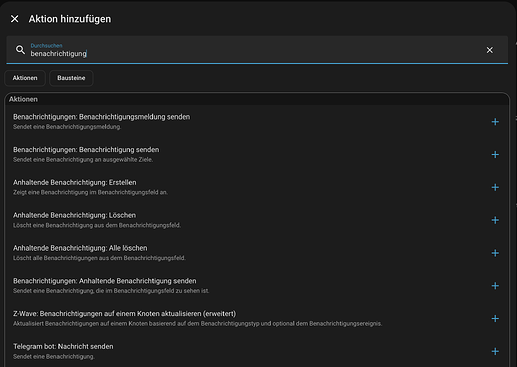Select the Aktionen filter chip
The height and width of the screenshot is (367, 517).
(25, 78)
